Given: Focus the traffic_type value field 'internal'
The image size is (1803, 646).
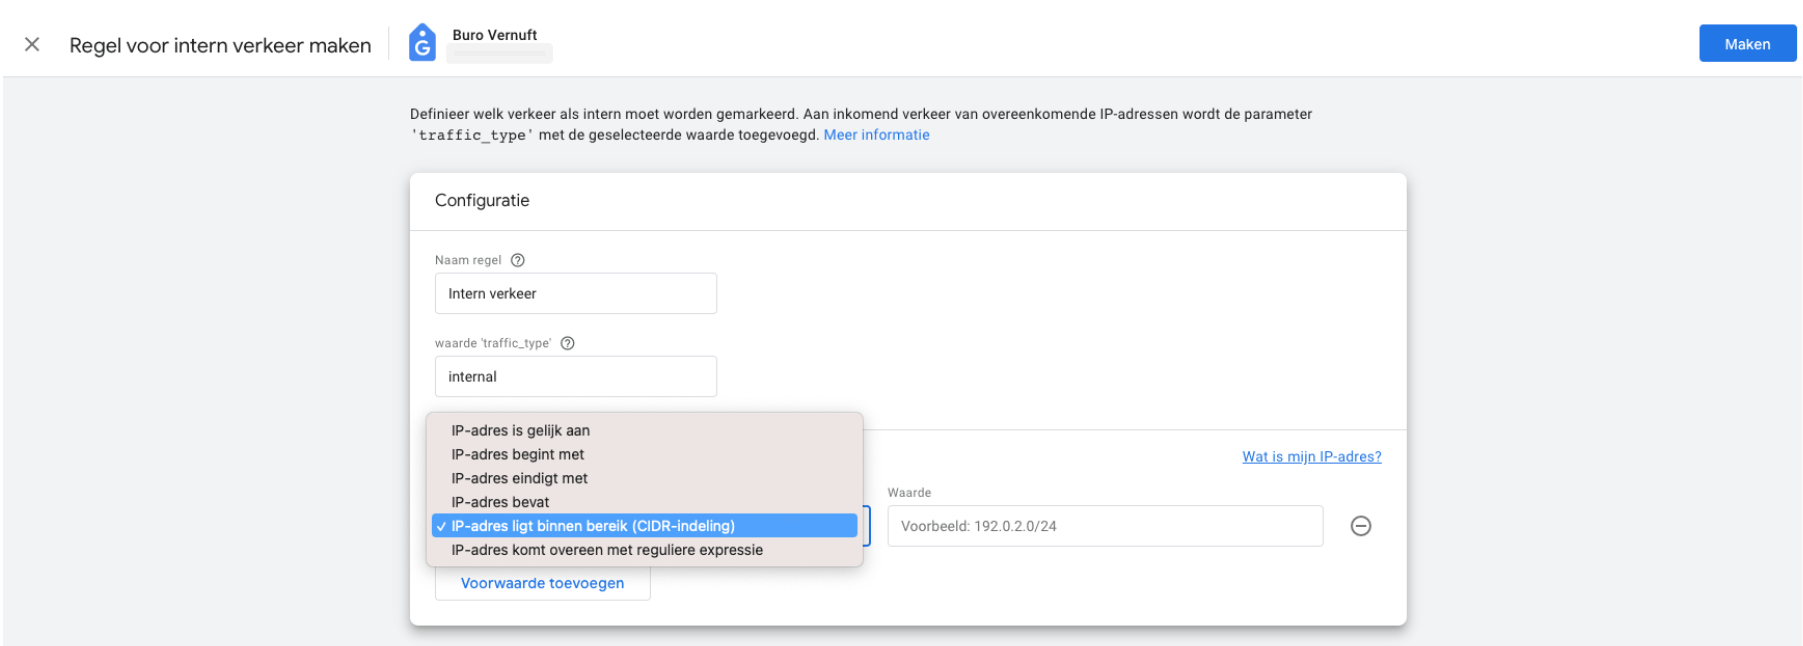Looking at the screenshot, I should (x=575, y=377).
